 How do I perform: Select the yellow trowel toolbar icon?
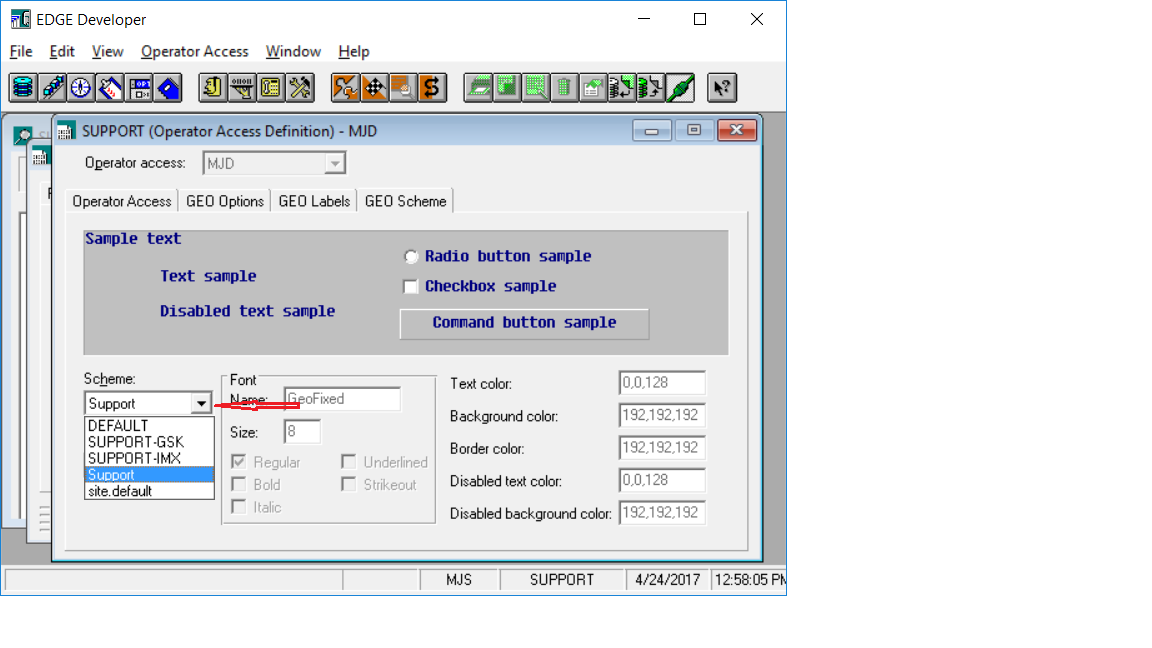(x=242, y=87)
